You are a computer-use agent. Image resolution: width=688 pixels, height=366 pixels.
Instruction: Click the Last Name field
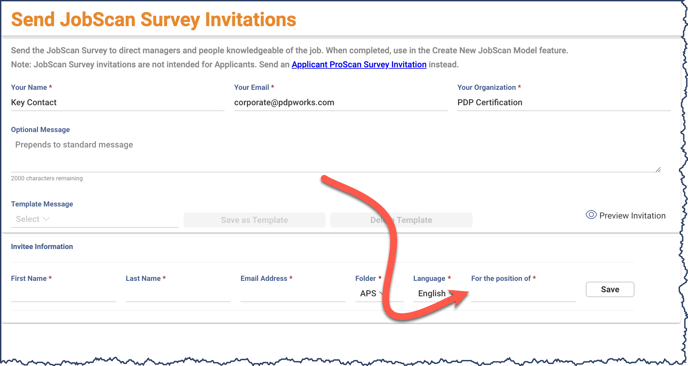tap(178, 294)
